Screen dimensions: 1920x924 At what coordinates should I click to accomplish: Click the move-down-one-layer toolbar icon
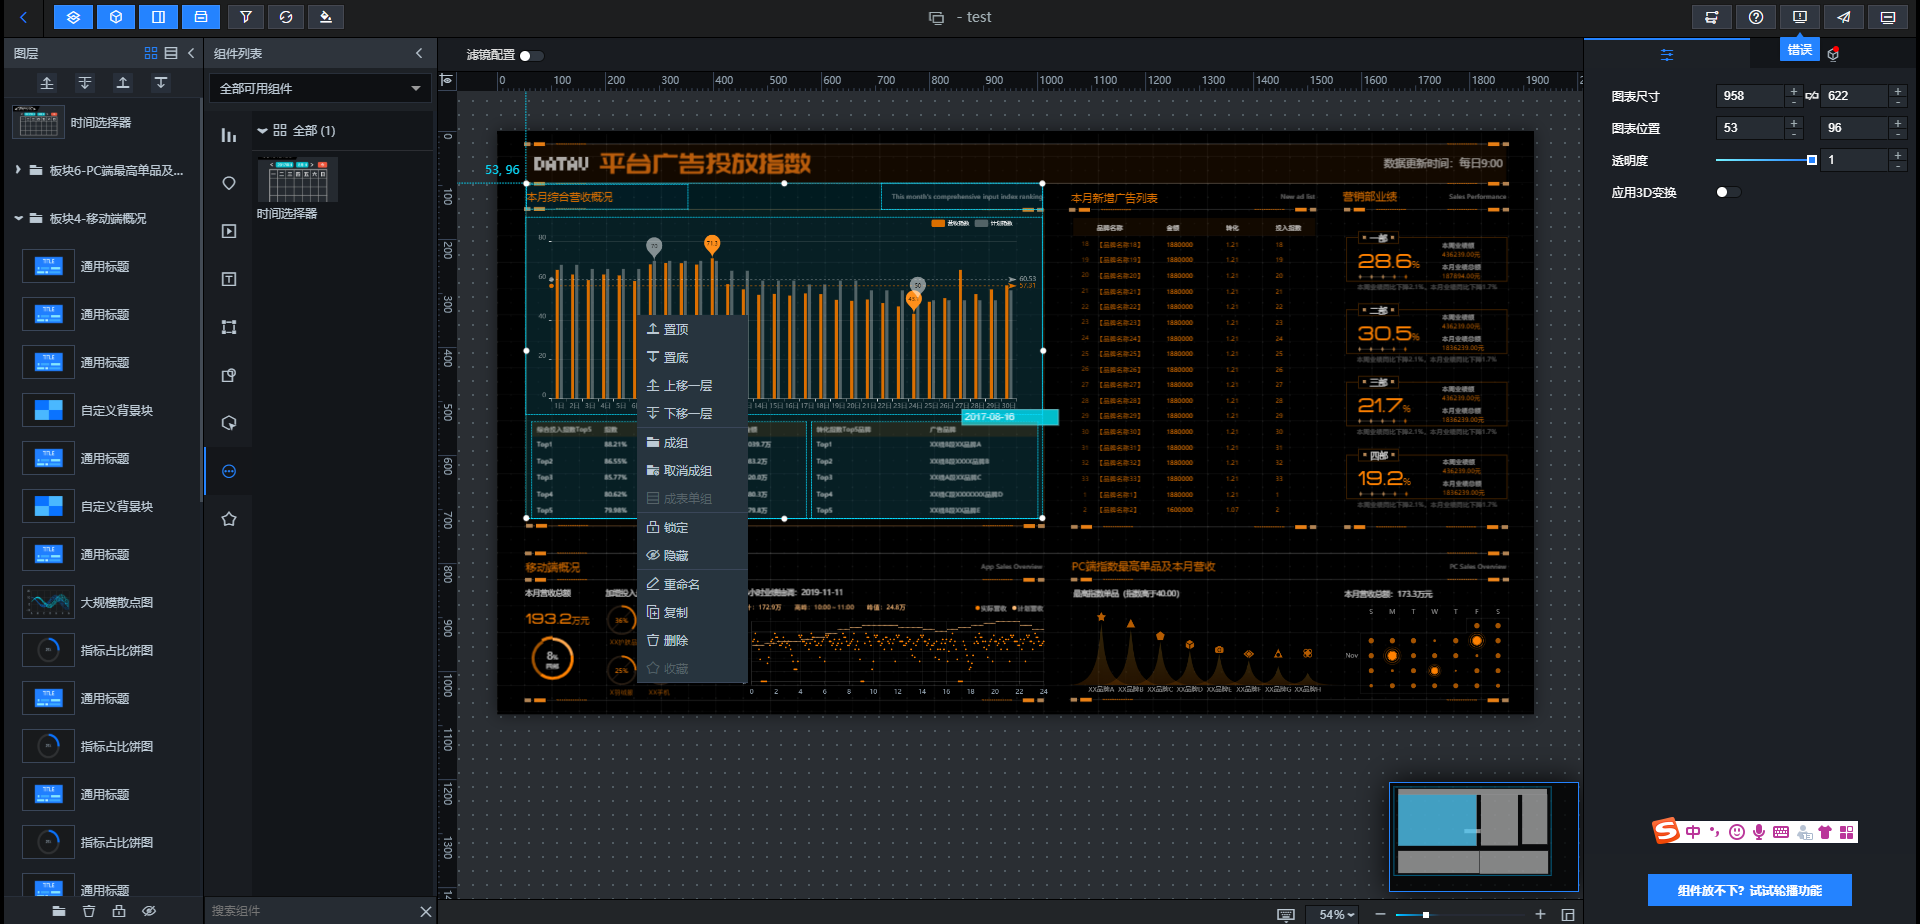tap(85, 83)
